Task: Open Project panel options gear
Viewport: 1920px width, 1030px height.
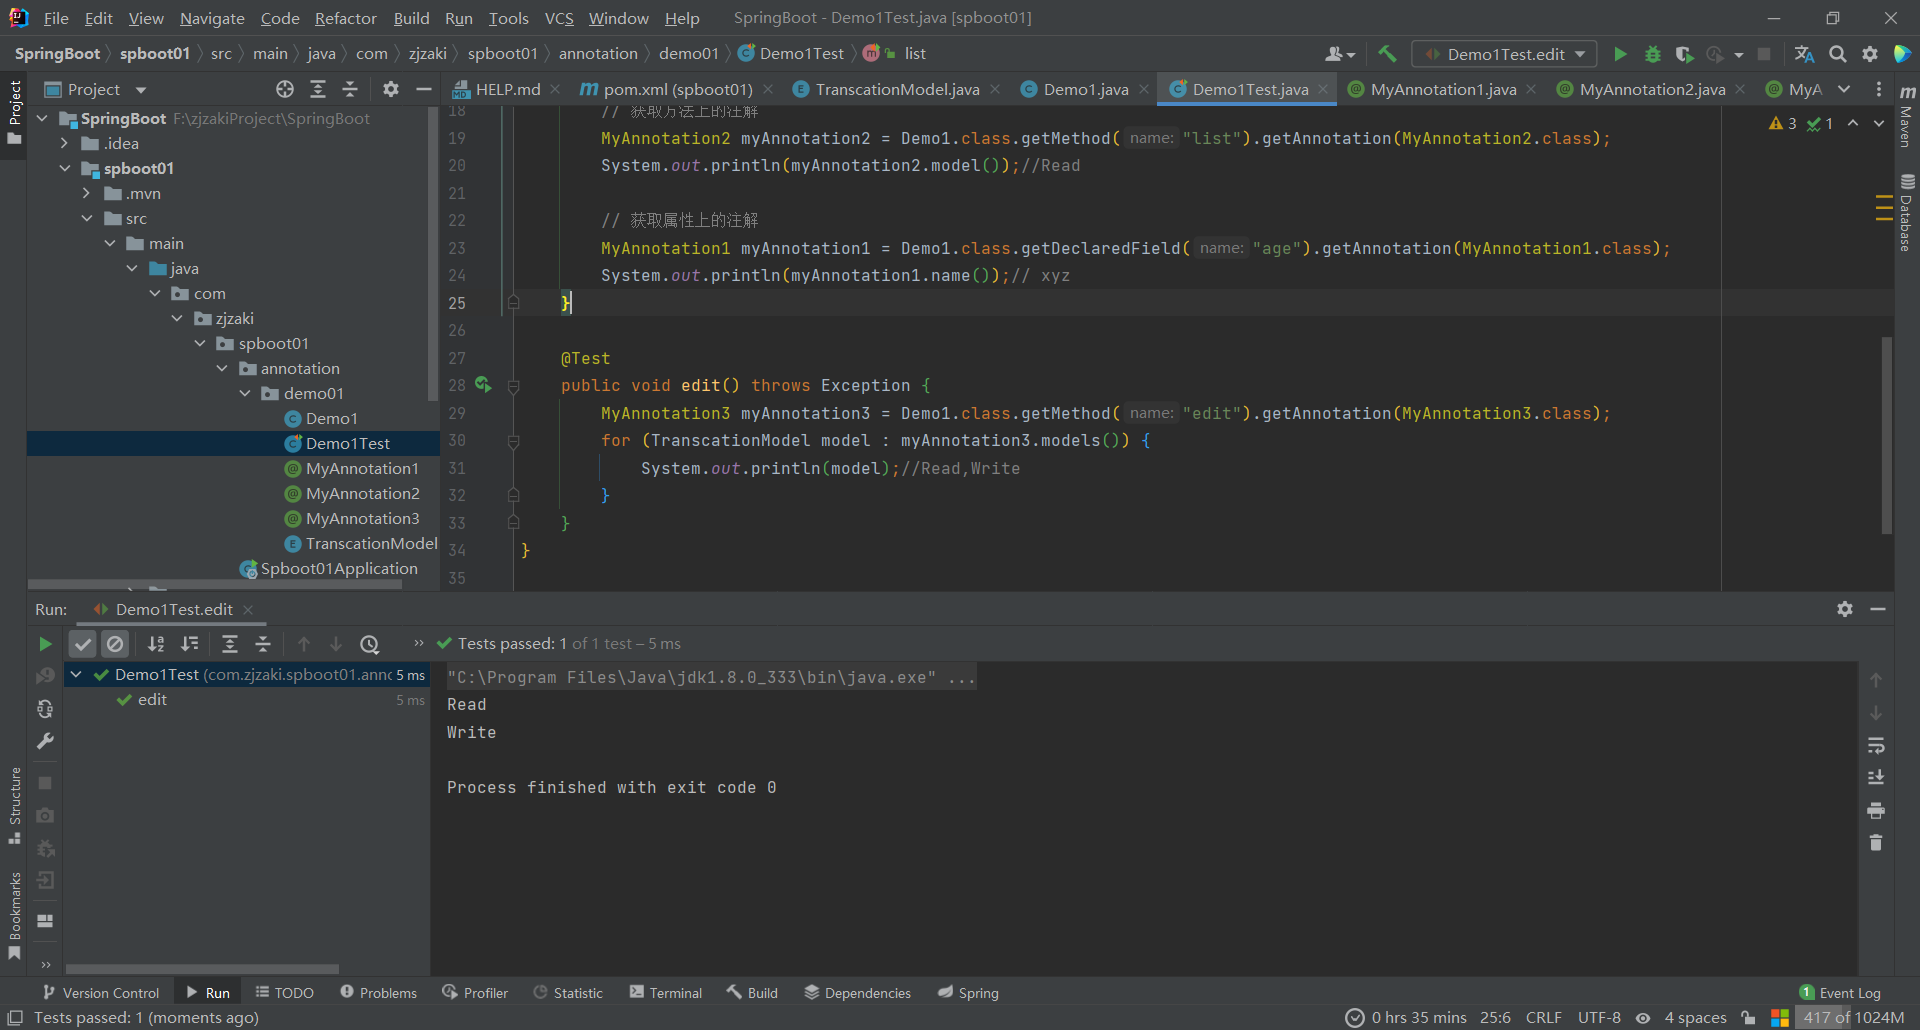Action: pyautogui.click(x=391, y=89)
